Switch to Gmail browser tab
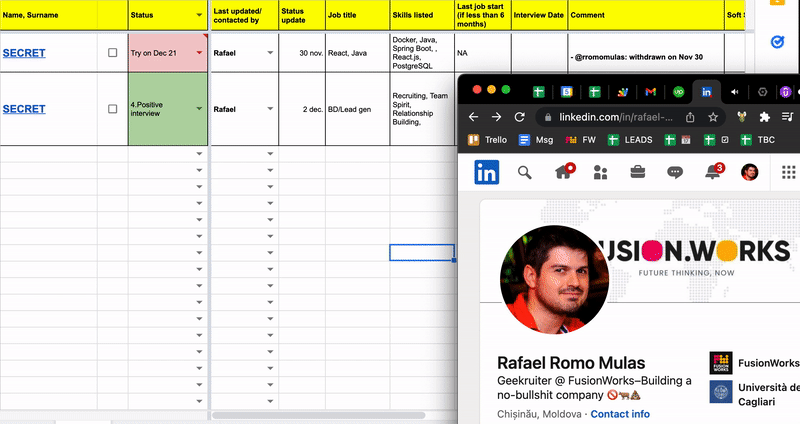 click(650, 91)
